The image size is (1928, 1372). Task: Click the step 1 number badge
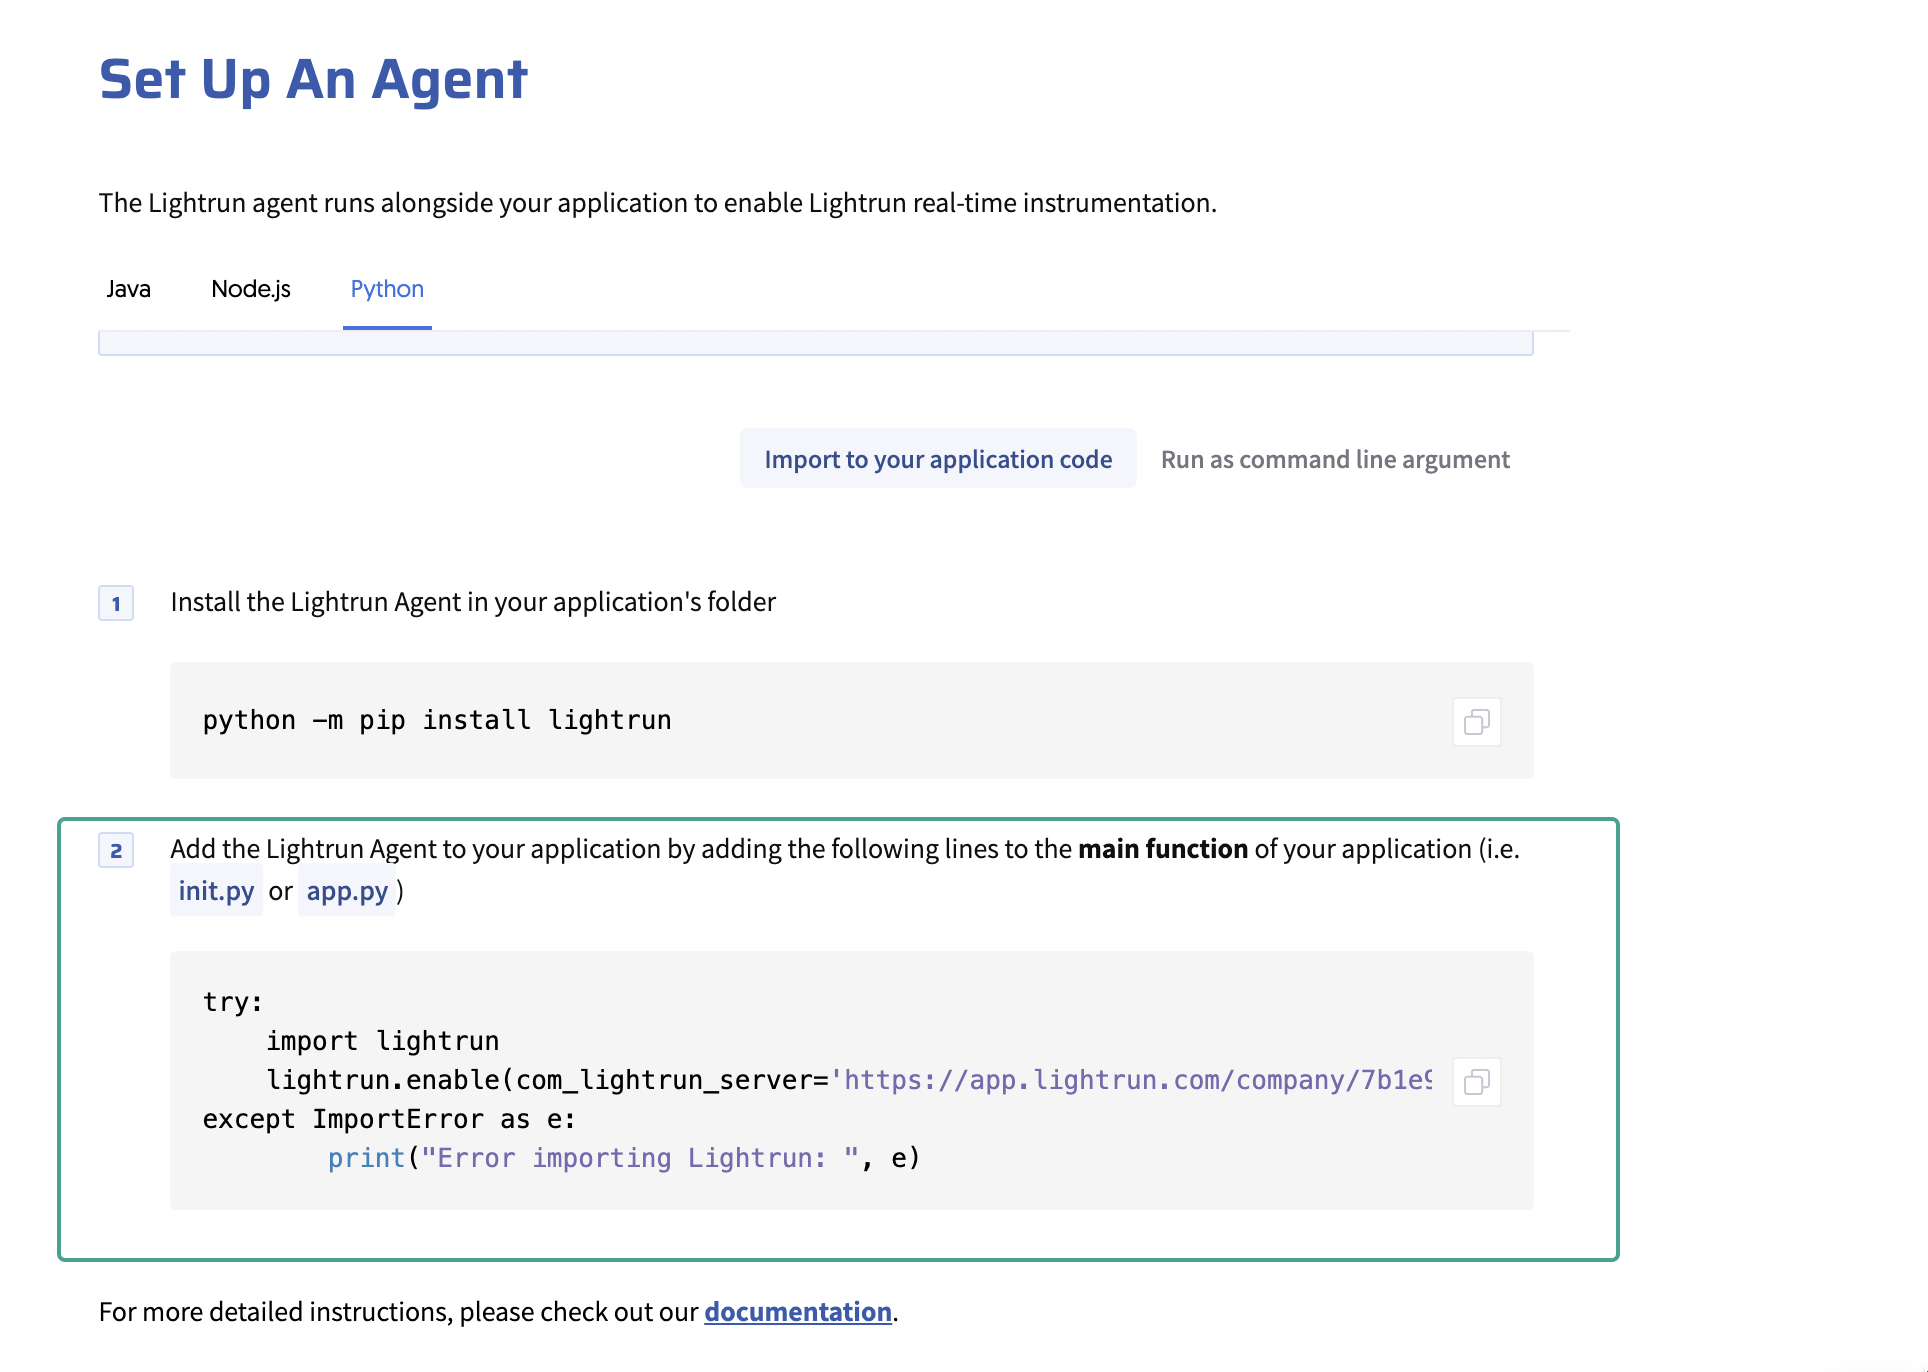pos(116,603)
